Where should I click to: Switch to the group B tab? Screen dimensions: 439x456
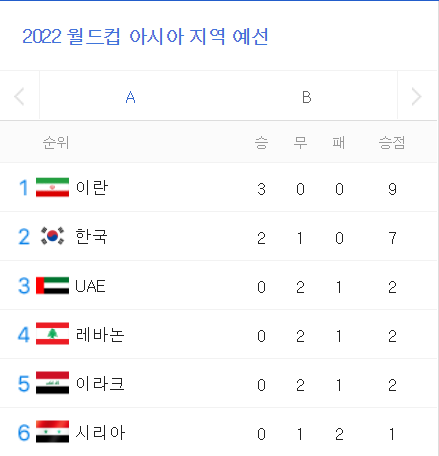[306, 97]
